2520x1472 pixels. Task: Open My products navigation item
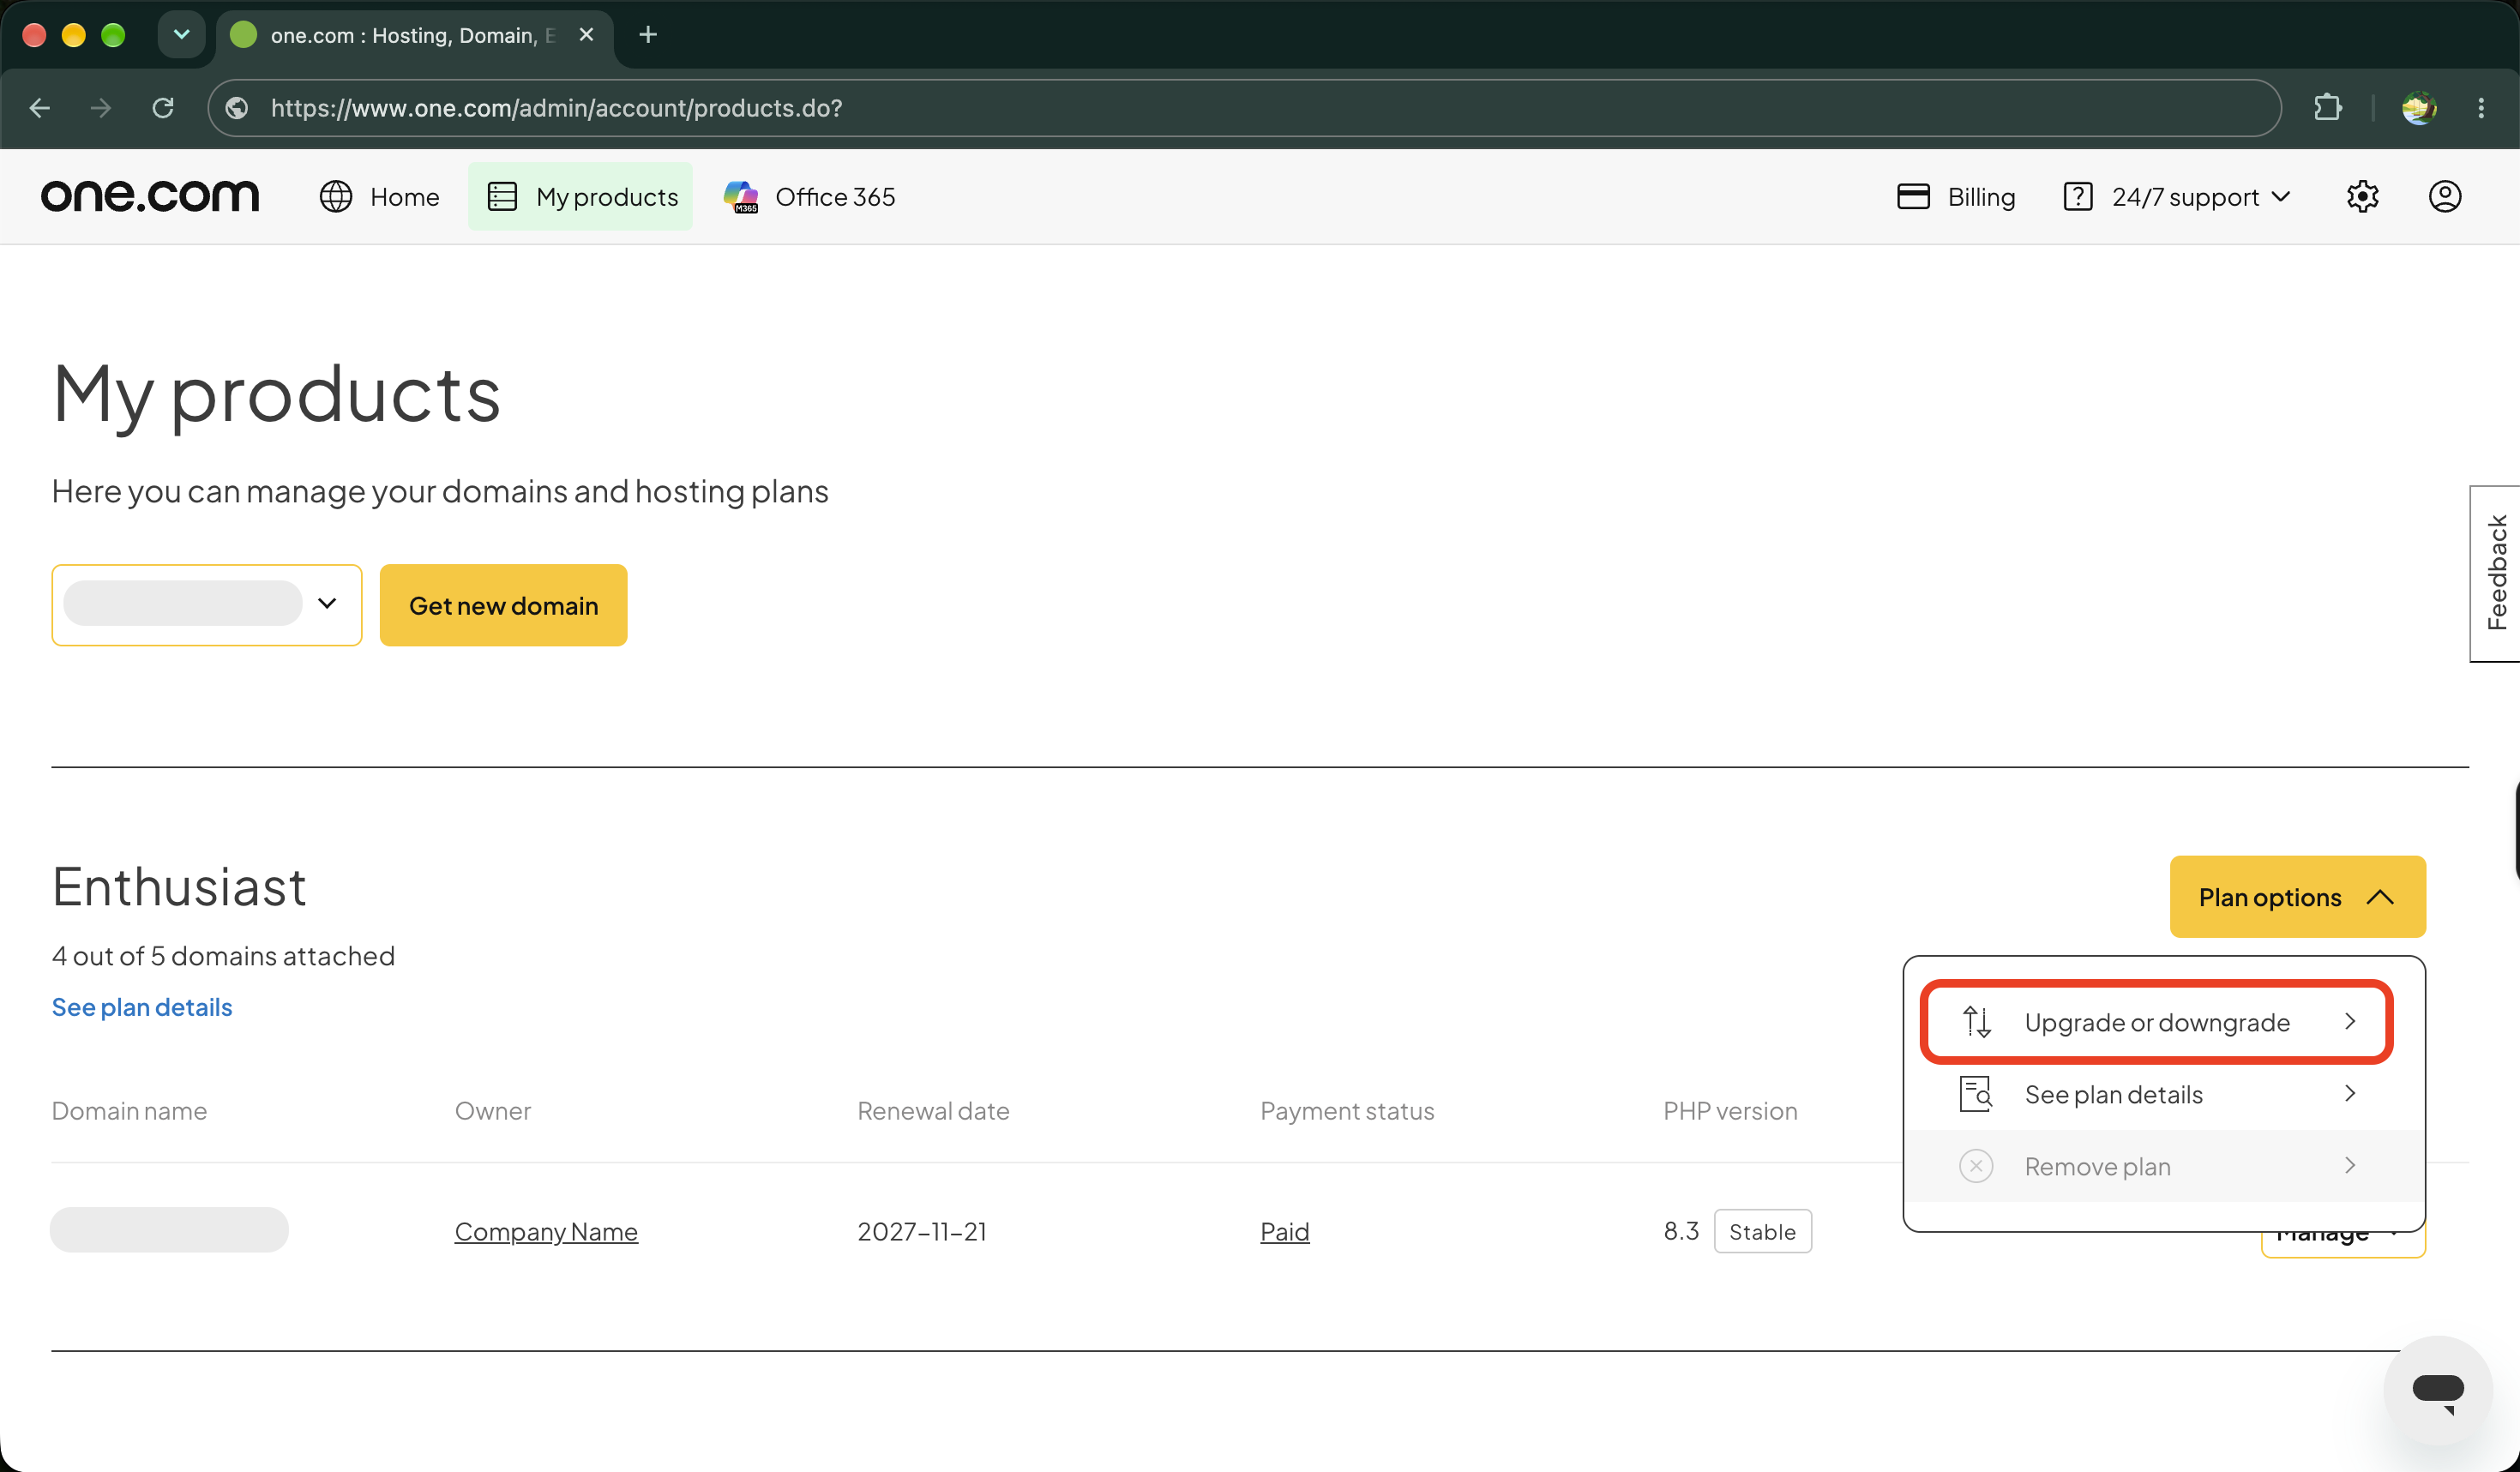click(581, 197)
